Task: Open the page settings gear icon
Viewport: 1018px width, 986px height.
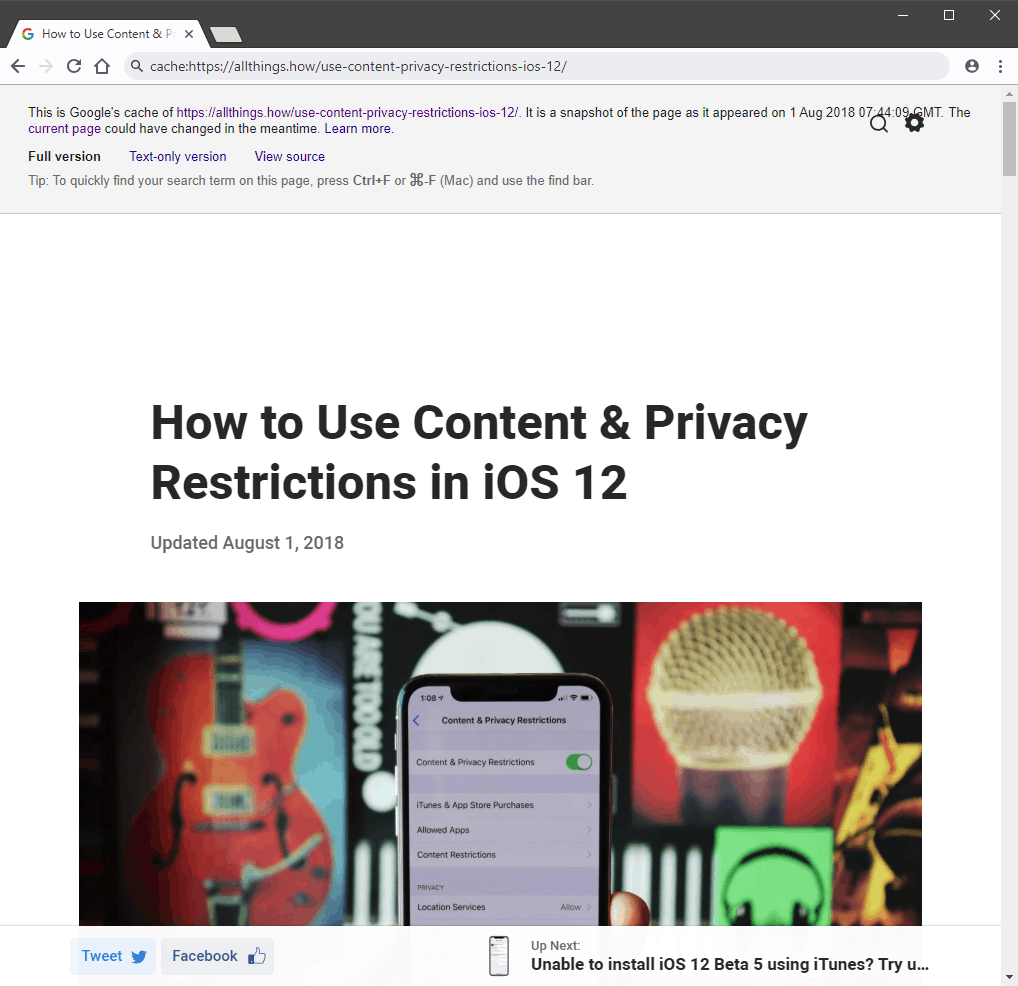Action: 914,123
